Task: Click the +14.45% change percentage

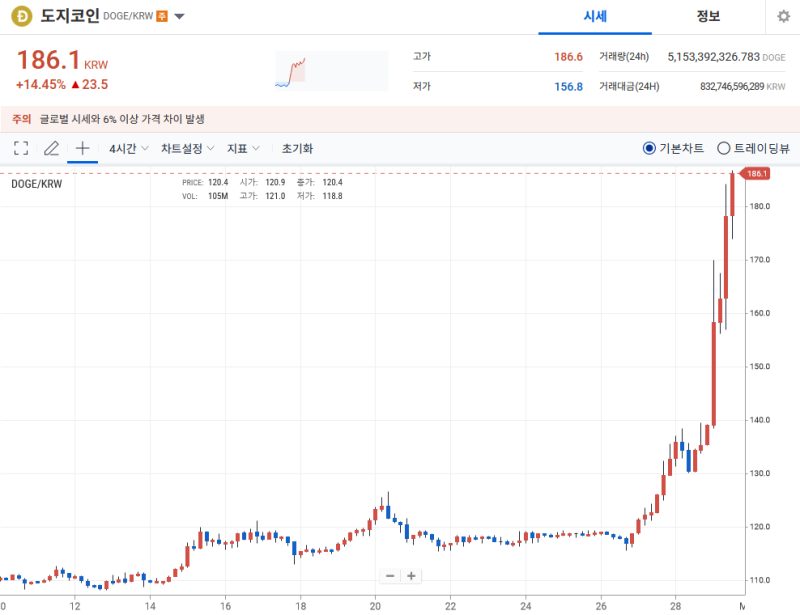Action: click(x=41, y=85)
